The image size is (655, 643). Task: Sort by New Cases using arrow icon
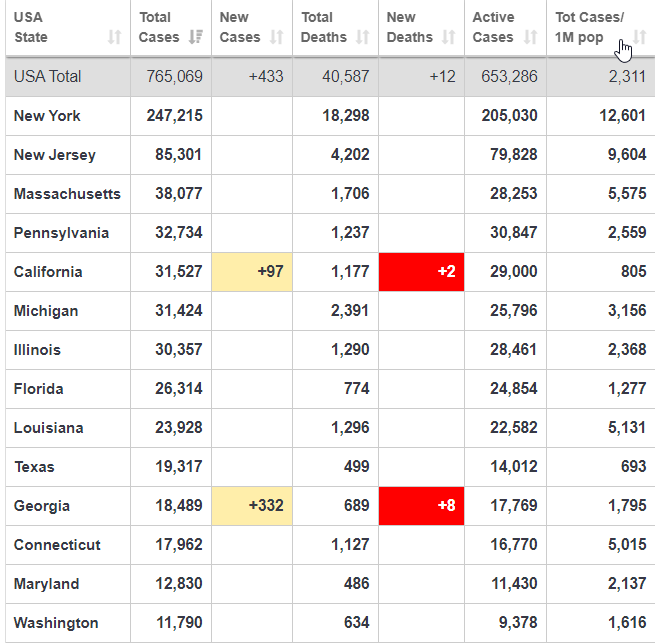click(277, 37)
